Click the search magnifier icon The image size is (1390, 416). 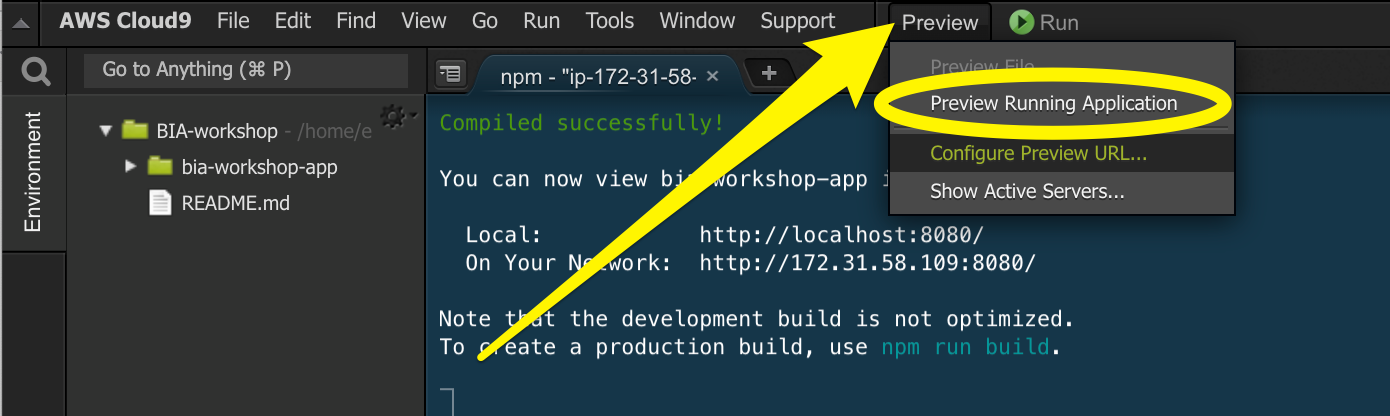coord(36,71)
